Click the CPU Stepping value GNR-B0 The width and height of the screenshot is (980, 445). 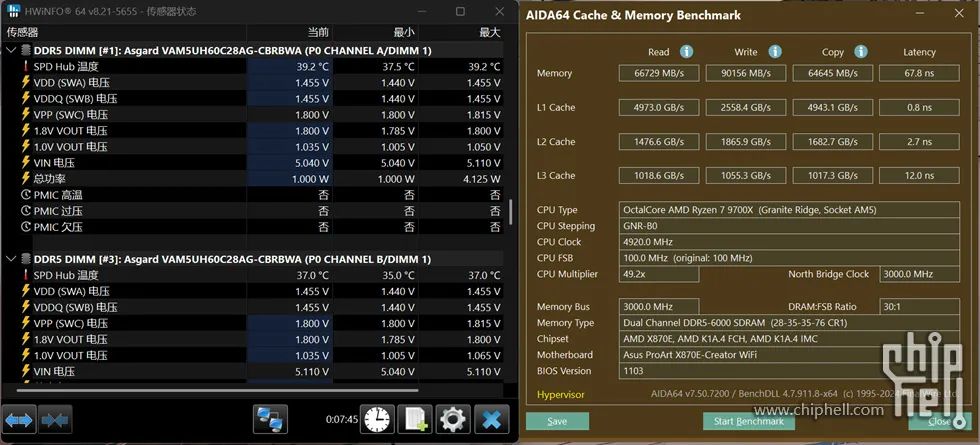(x=789, y=226)
